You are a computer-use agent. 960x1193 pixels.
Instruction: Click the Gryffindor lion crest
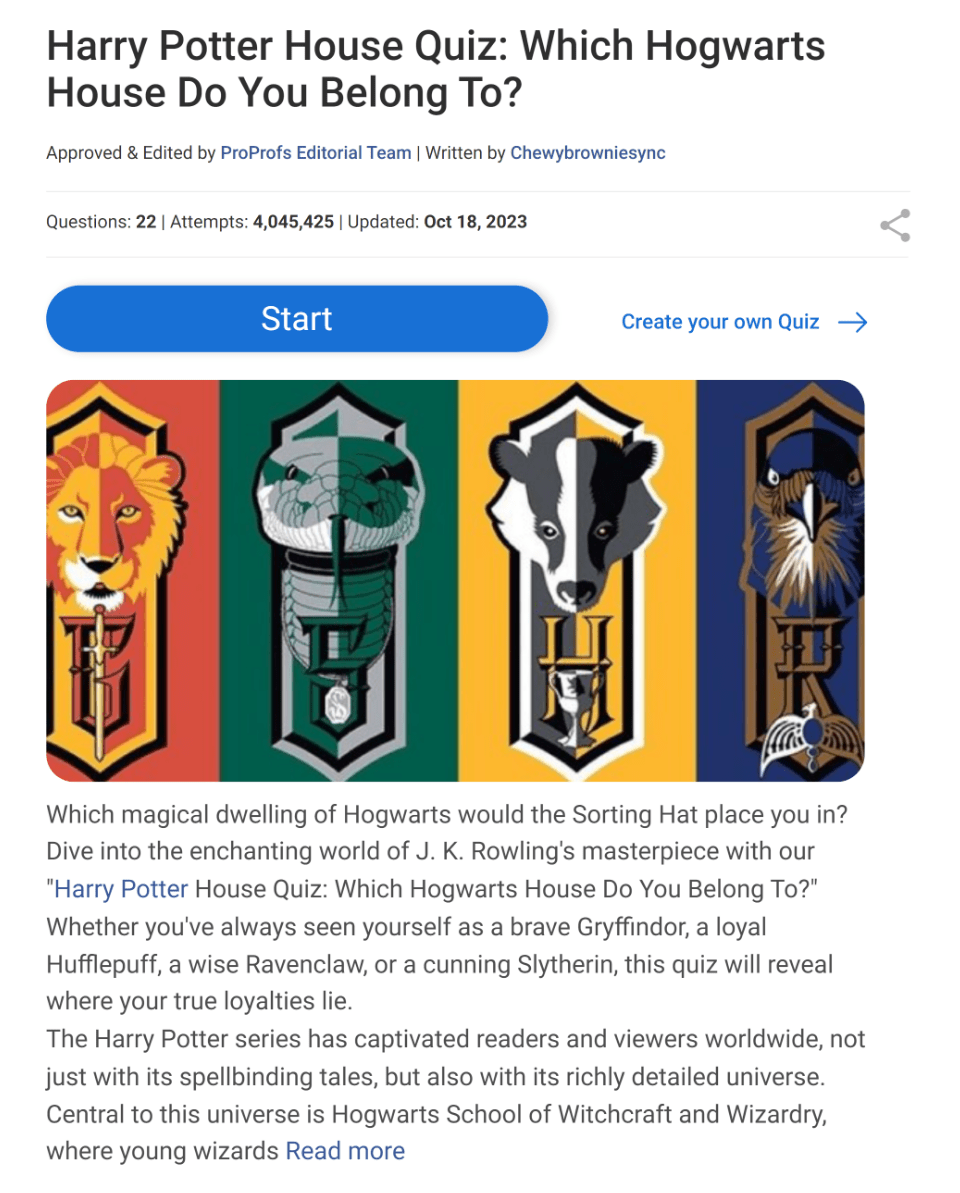tap(116, 581)
